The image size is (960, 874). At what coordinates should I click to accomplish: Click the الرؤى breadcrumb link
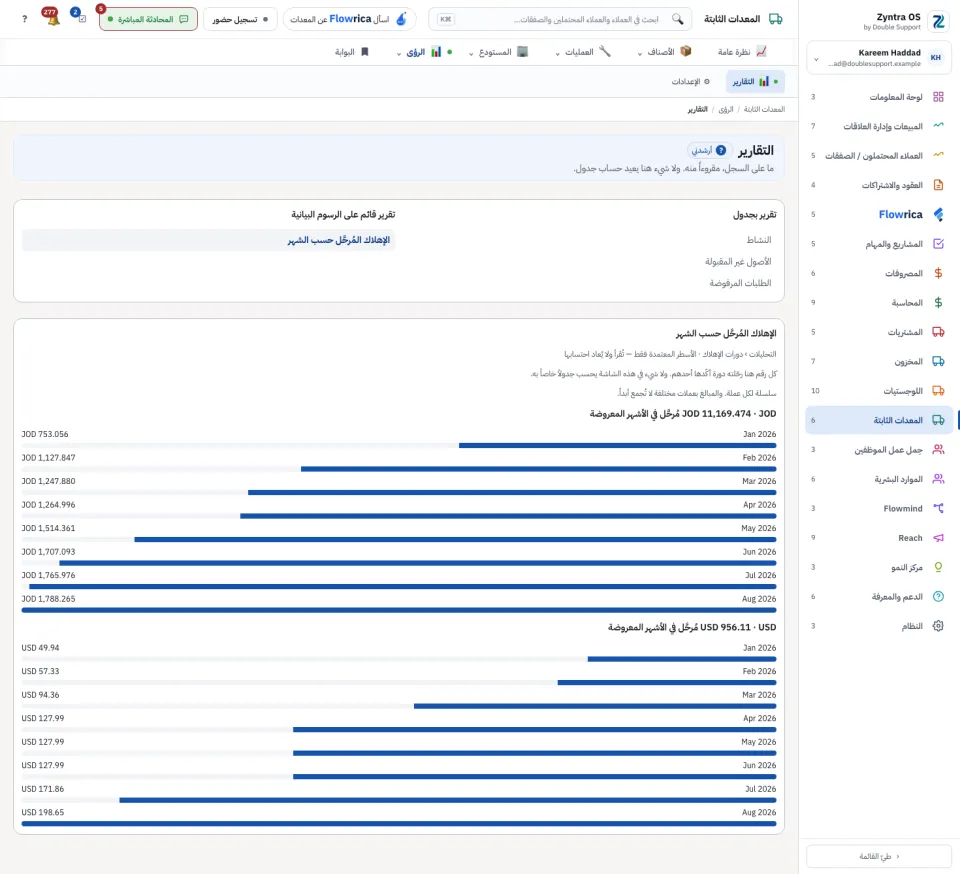coord(726,109)
